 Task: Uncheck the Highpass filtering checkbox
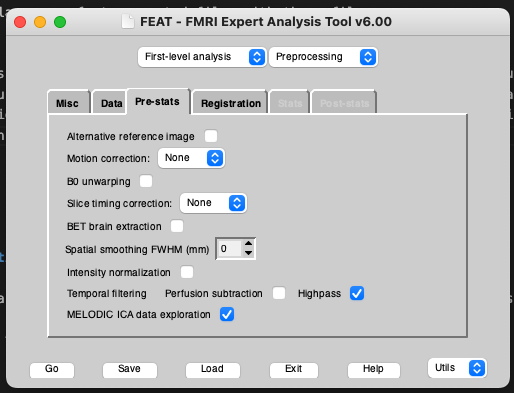357,293
